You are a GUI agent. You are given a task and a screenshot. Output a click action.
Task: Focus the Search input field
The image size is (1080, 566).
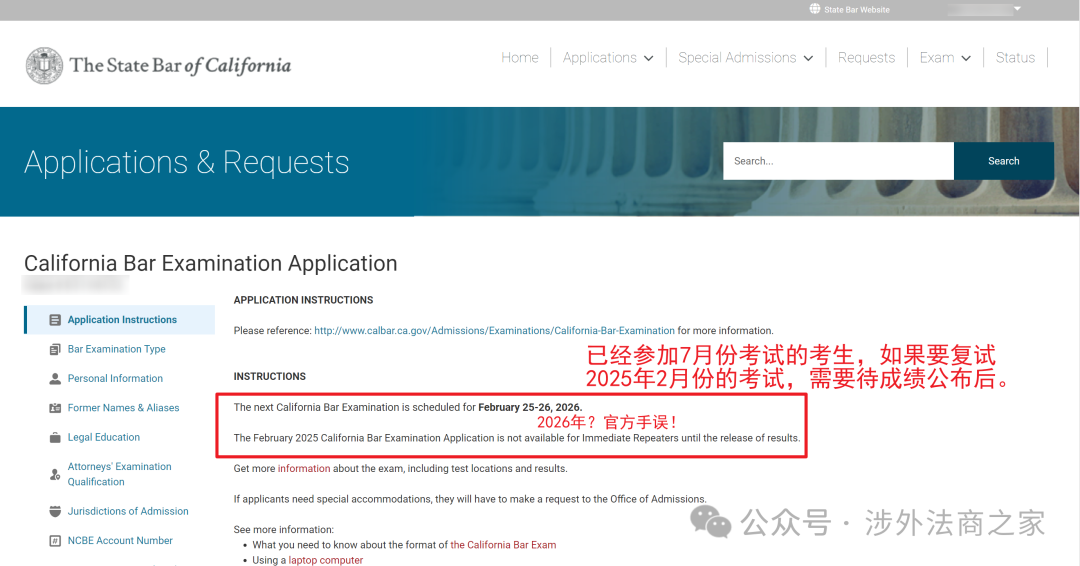[x=838, y=161]
